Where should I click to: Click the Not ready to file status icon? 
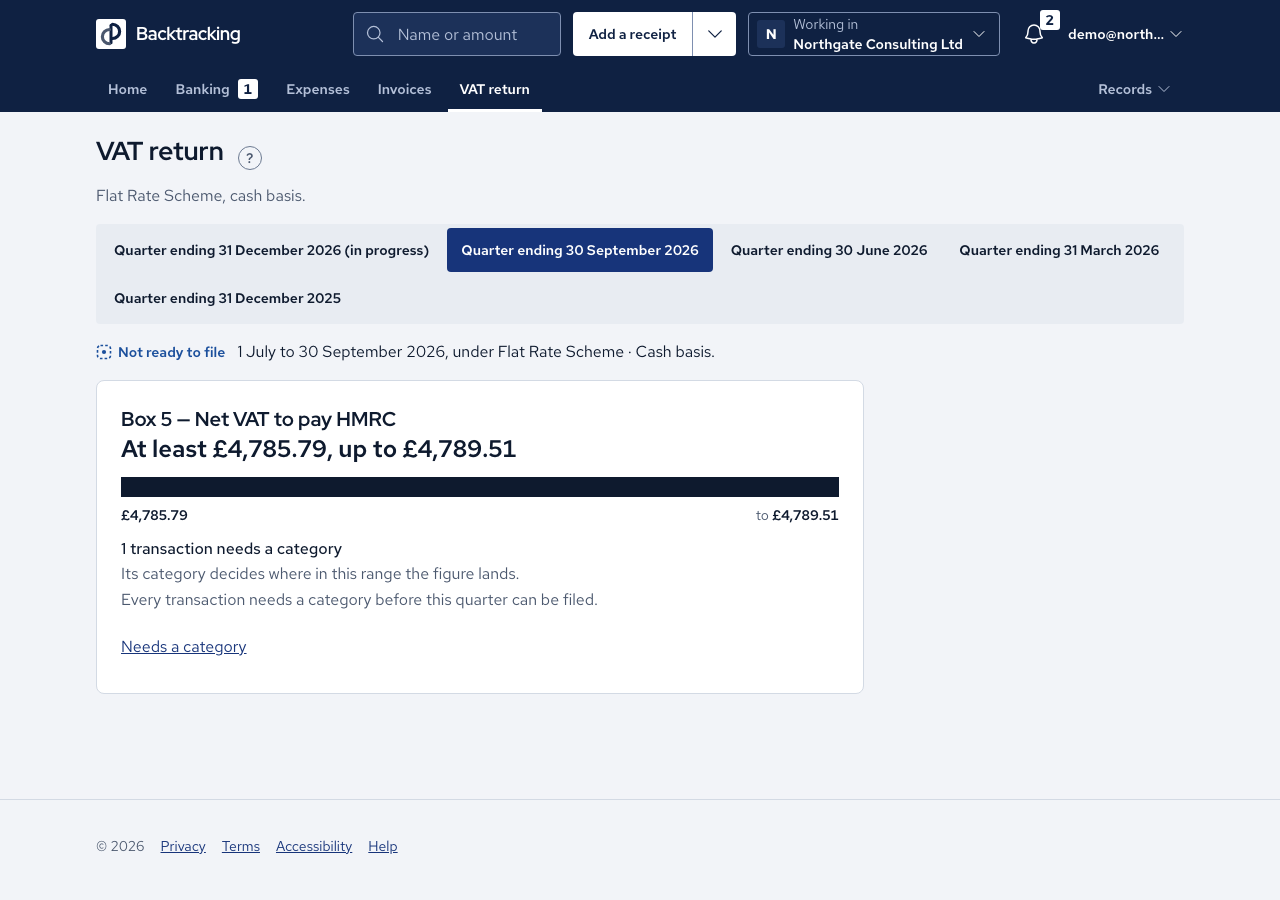[x=104, y=352]
